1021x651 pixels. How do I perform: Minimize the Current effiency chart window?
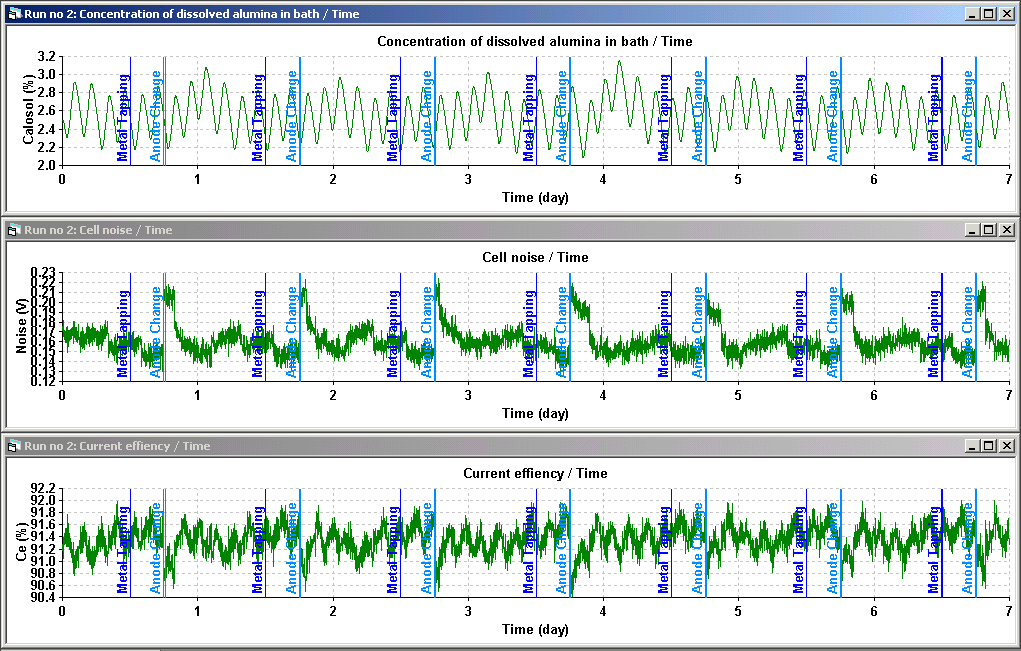click(x=973, y=446)
